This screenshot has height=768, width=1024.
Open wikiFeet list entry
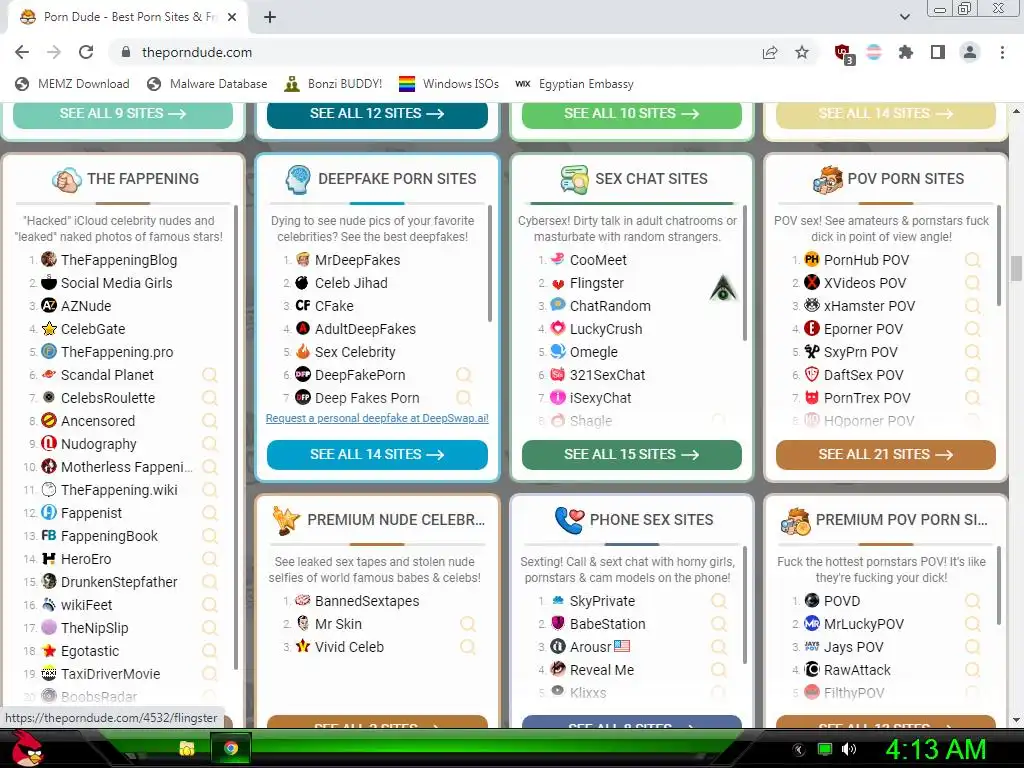click(x=86, y=605)
